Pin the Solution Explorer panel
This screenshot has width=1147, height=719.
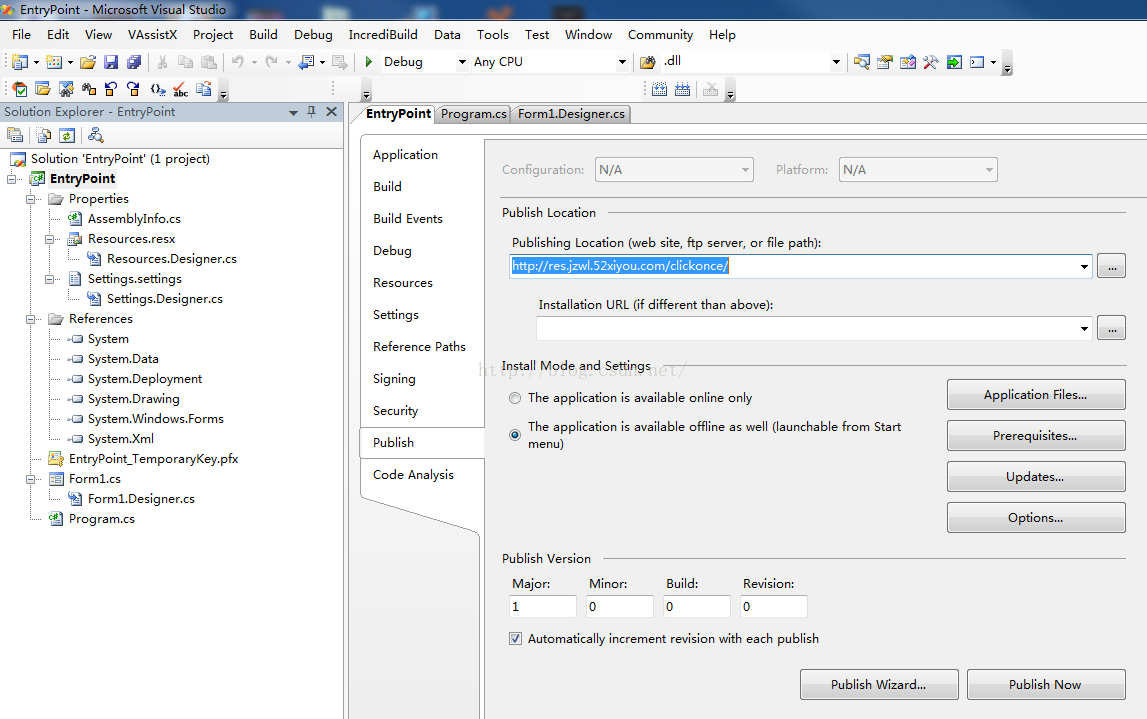(x=312, y=111)
